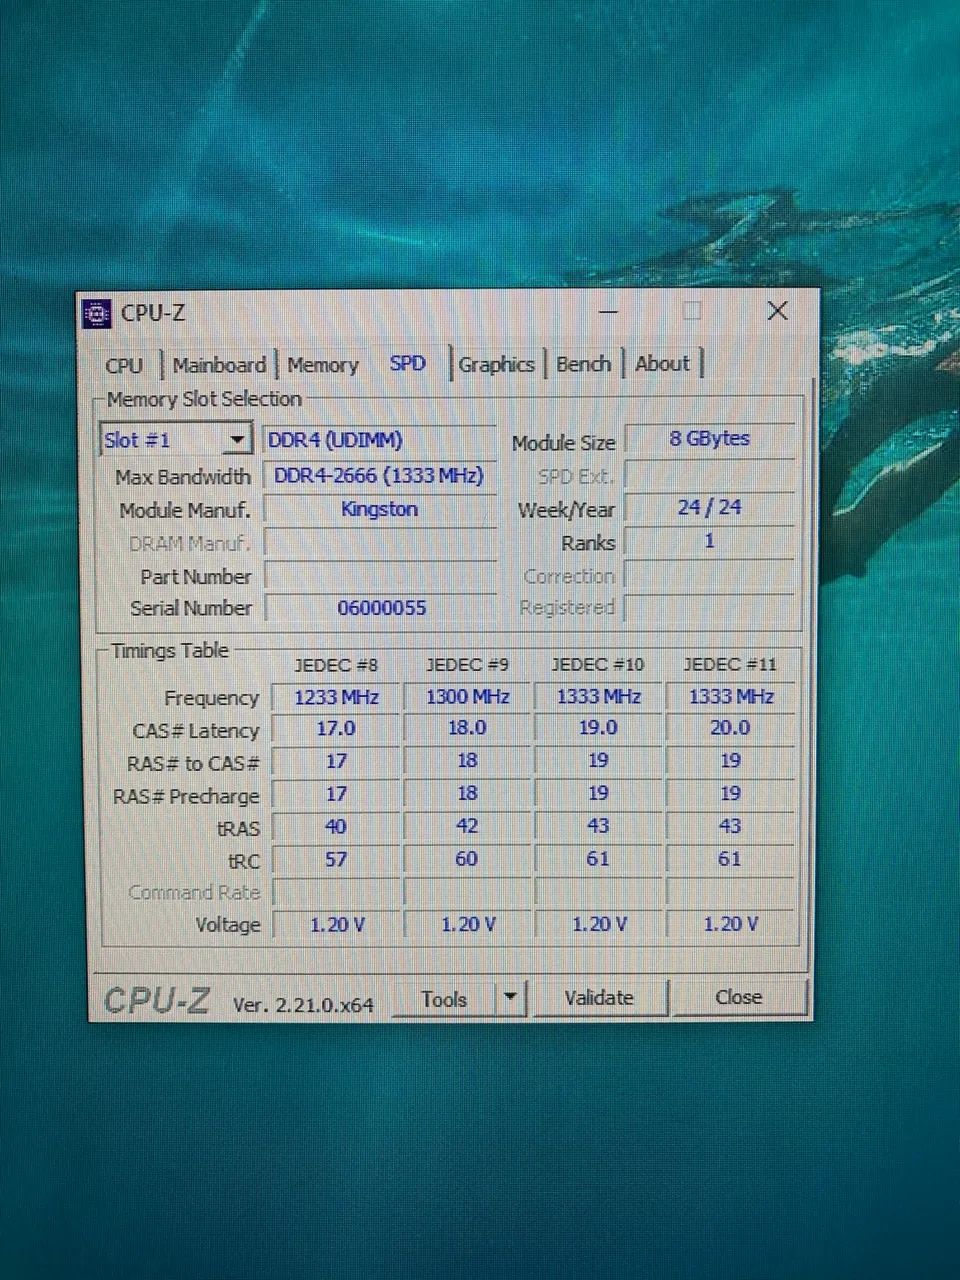The width and height of the screenshot is (960, 1280).
Task: Click the Tools button
Action: (444, 999)
